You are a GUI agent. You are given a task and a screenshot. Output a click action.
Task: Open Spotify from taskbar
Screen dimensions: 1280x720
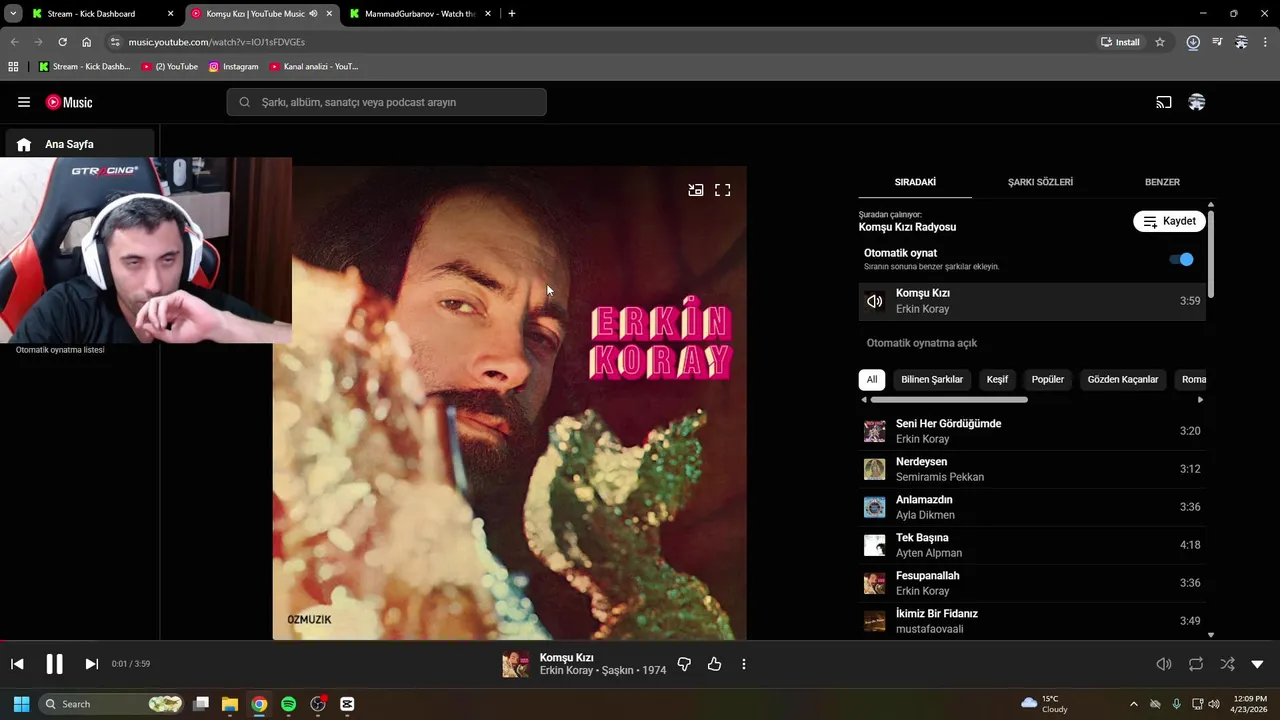pyautogui.click(x=288, y=704)
